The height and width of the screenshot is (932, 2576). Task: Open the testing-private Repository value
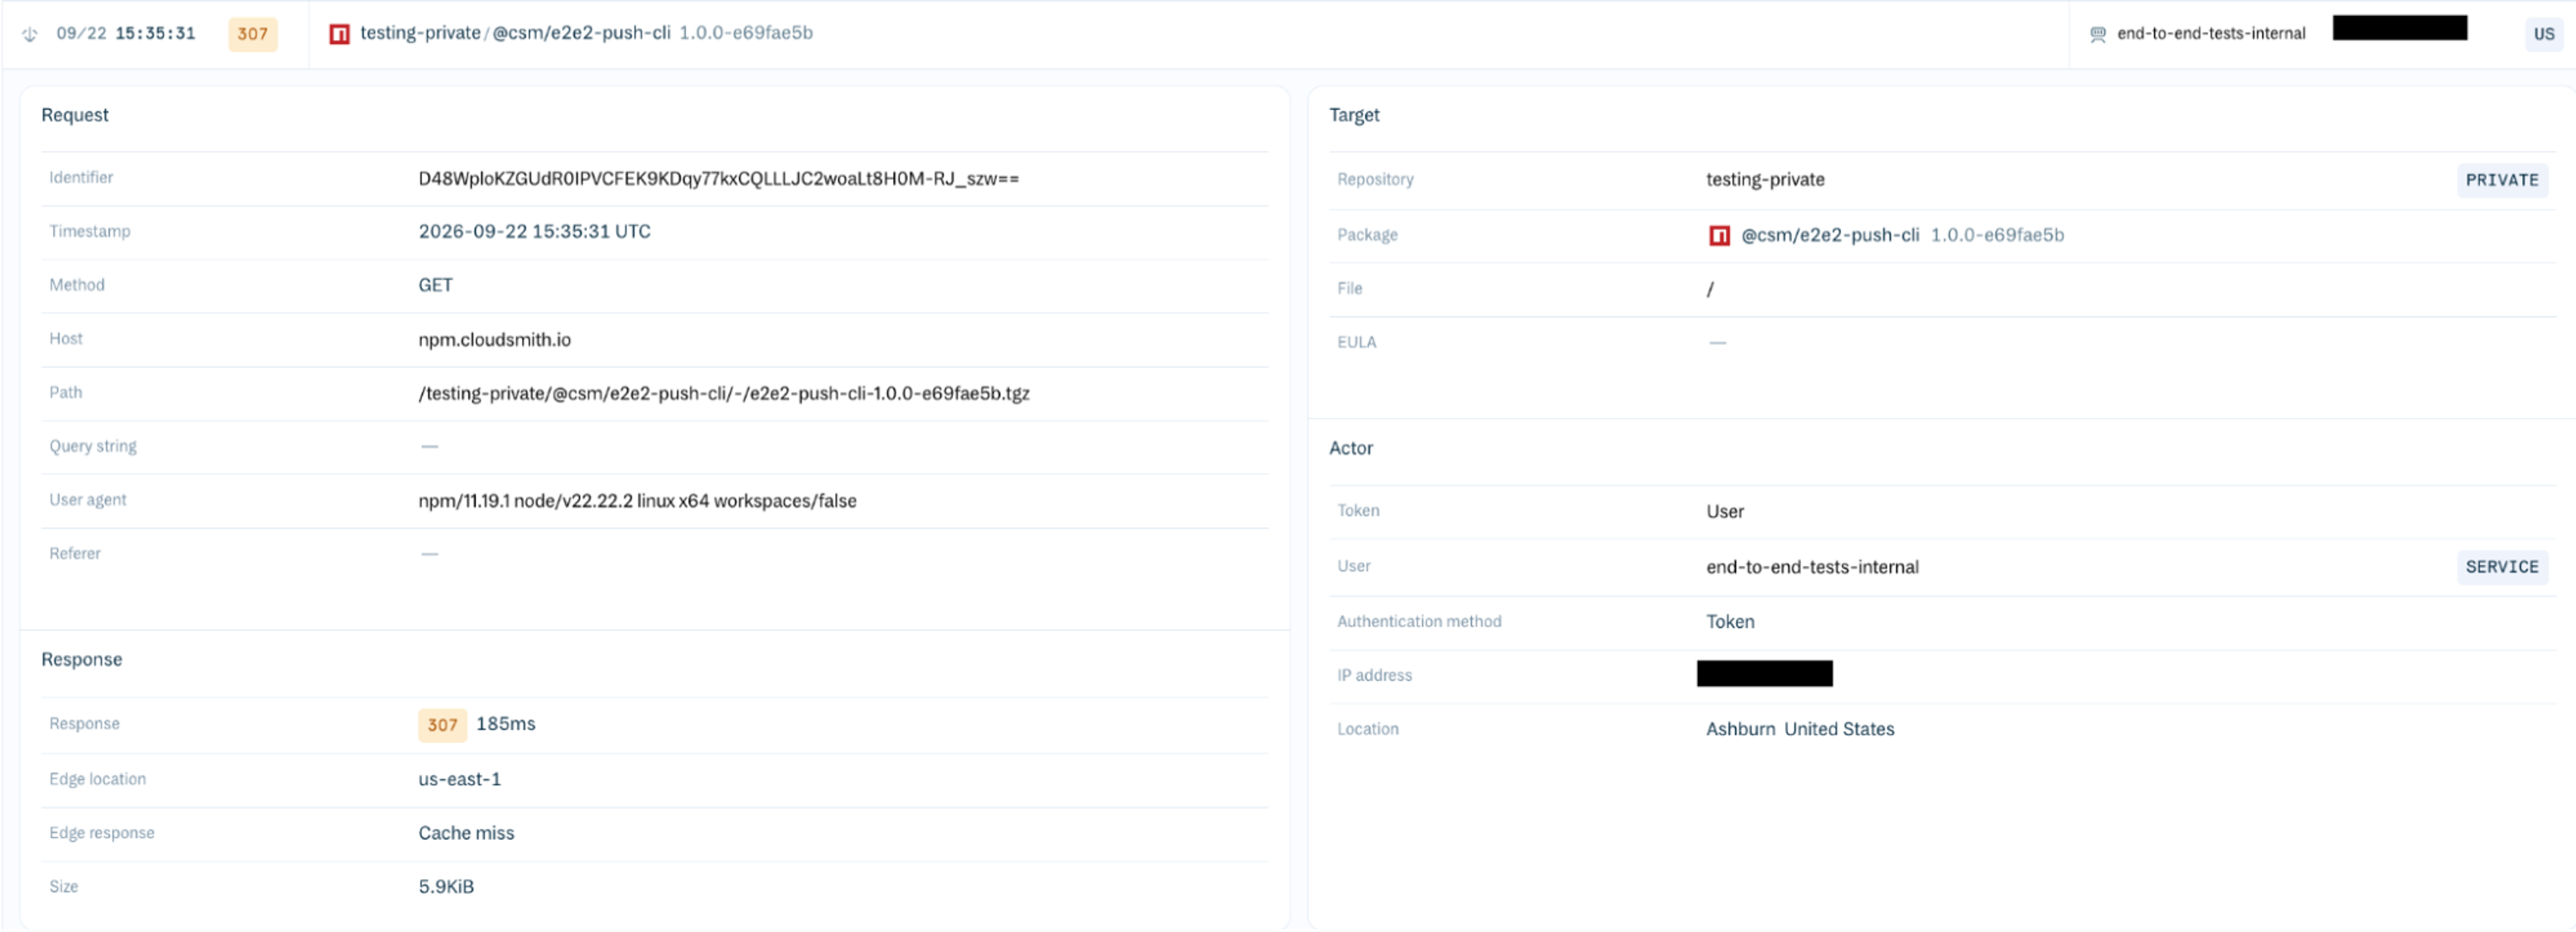pyautogui.click(x=1765, y=180)
